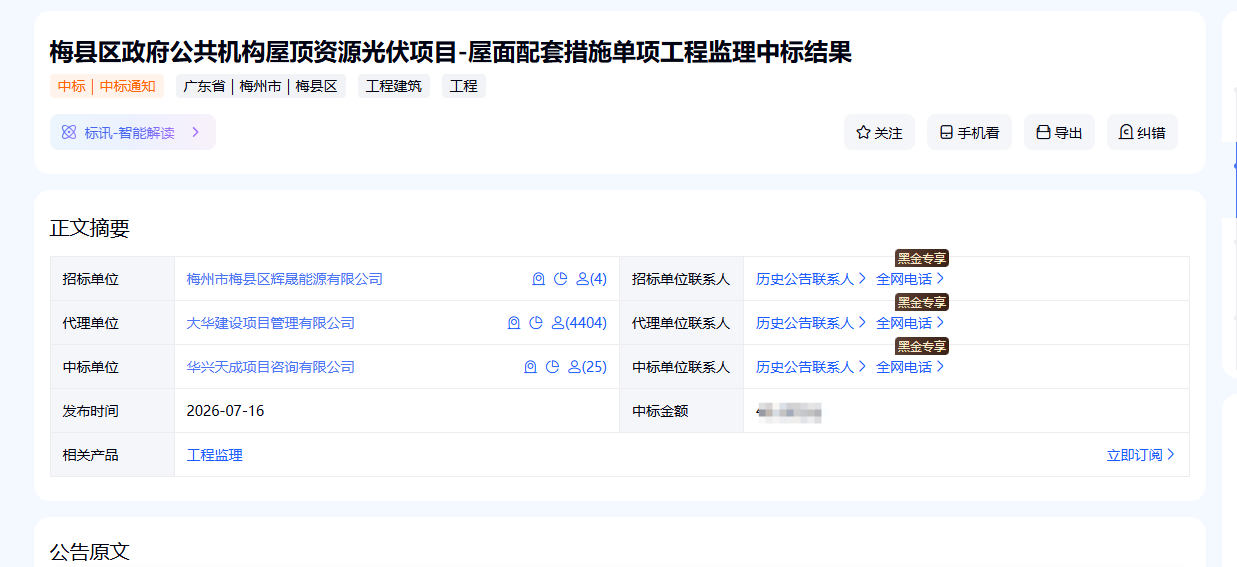Image resolution: width=1237 pixels, height=567 pixels.
Task: Open pie-chart icon for 大华建设项目管理有限公司
Action: [536, 323]
